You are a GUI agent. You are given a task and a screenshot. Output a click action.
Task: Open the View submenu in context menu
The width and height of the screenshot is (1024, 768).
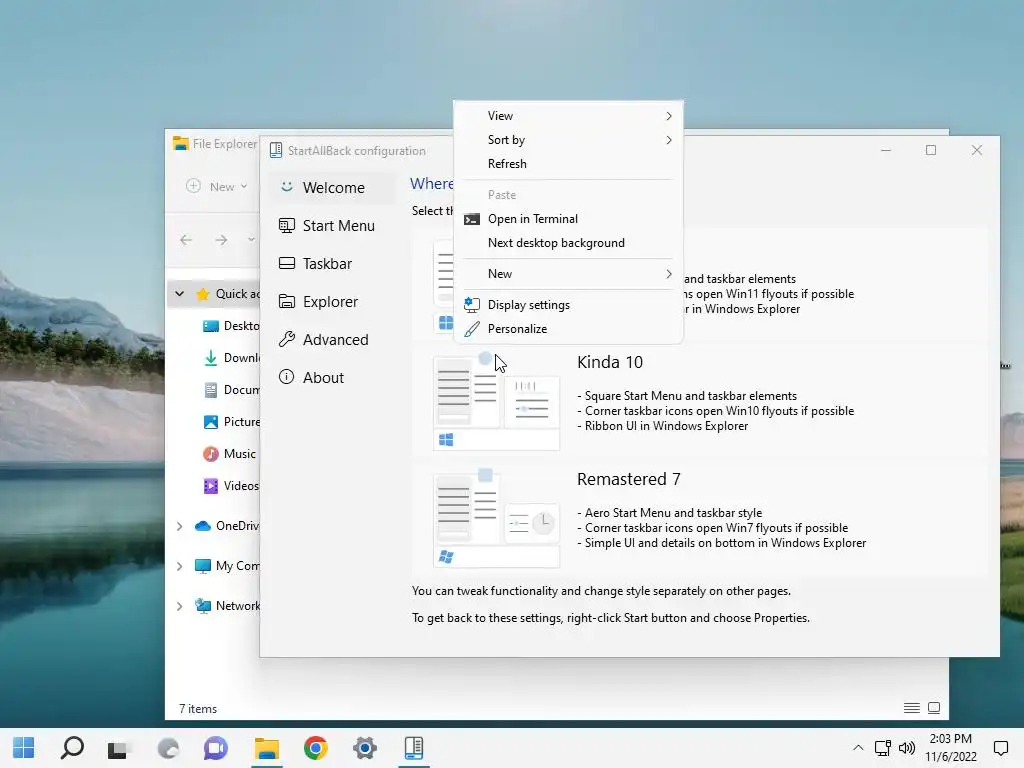568,116
